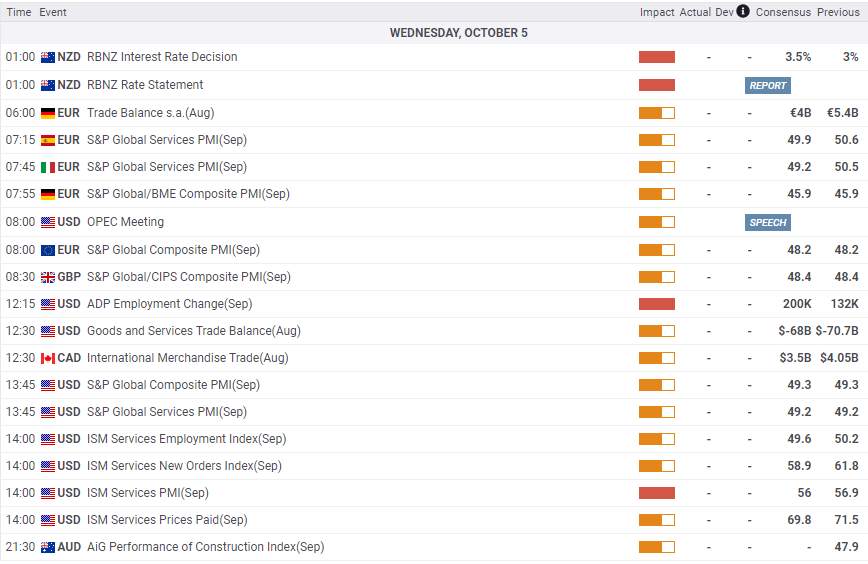Click New Zealand flag beside RBNZ Interest Rate Decision
Screen dimensions: 868x564
(48, 57)
